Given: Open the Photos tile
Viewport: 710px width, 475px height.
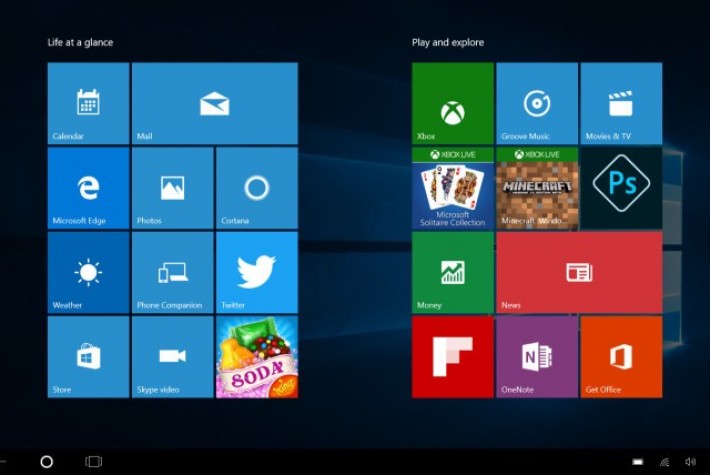Looking at the screenshot, I should (x=173, y=188).
